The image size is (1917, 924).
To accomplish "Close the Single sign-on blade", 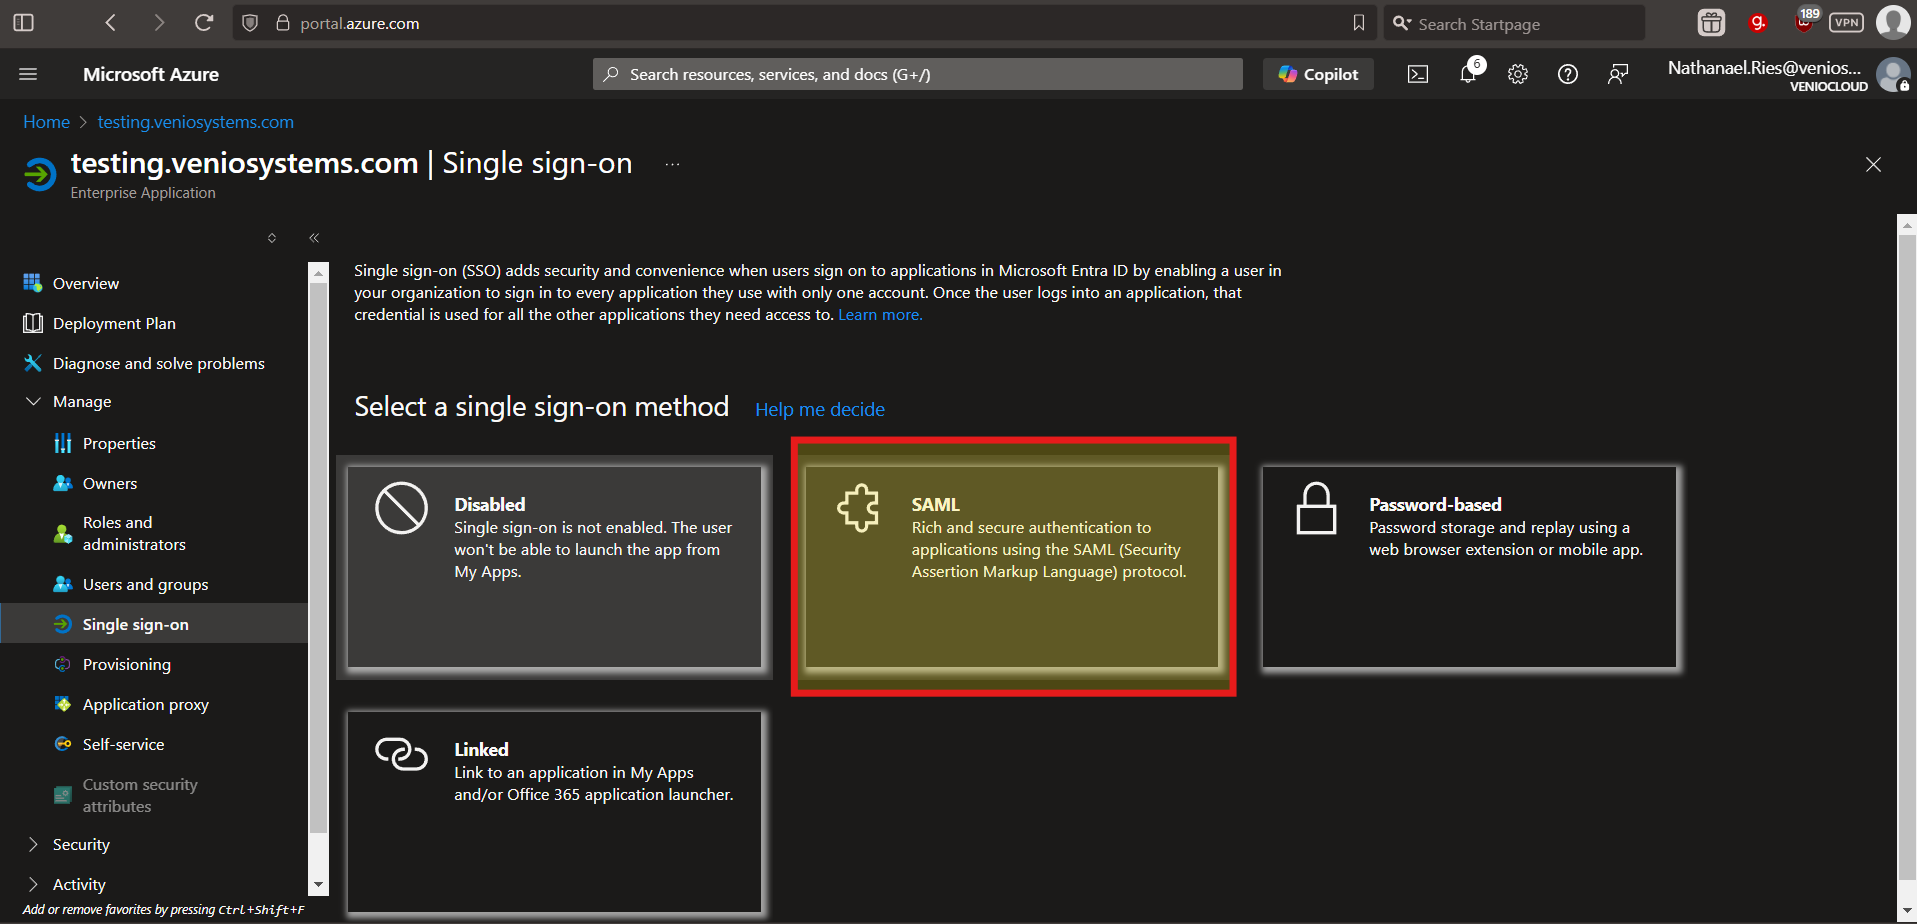I will tap(1873, 165).
